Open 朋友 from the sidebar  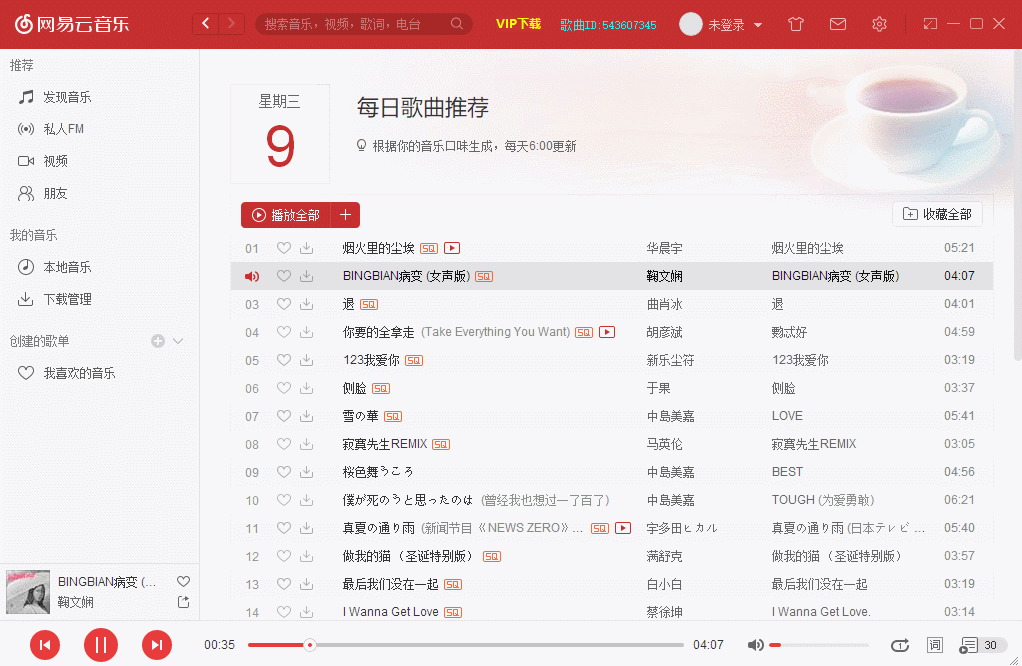(55, 193)
